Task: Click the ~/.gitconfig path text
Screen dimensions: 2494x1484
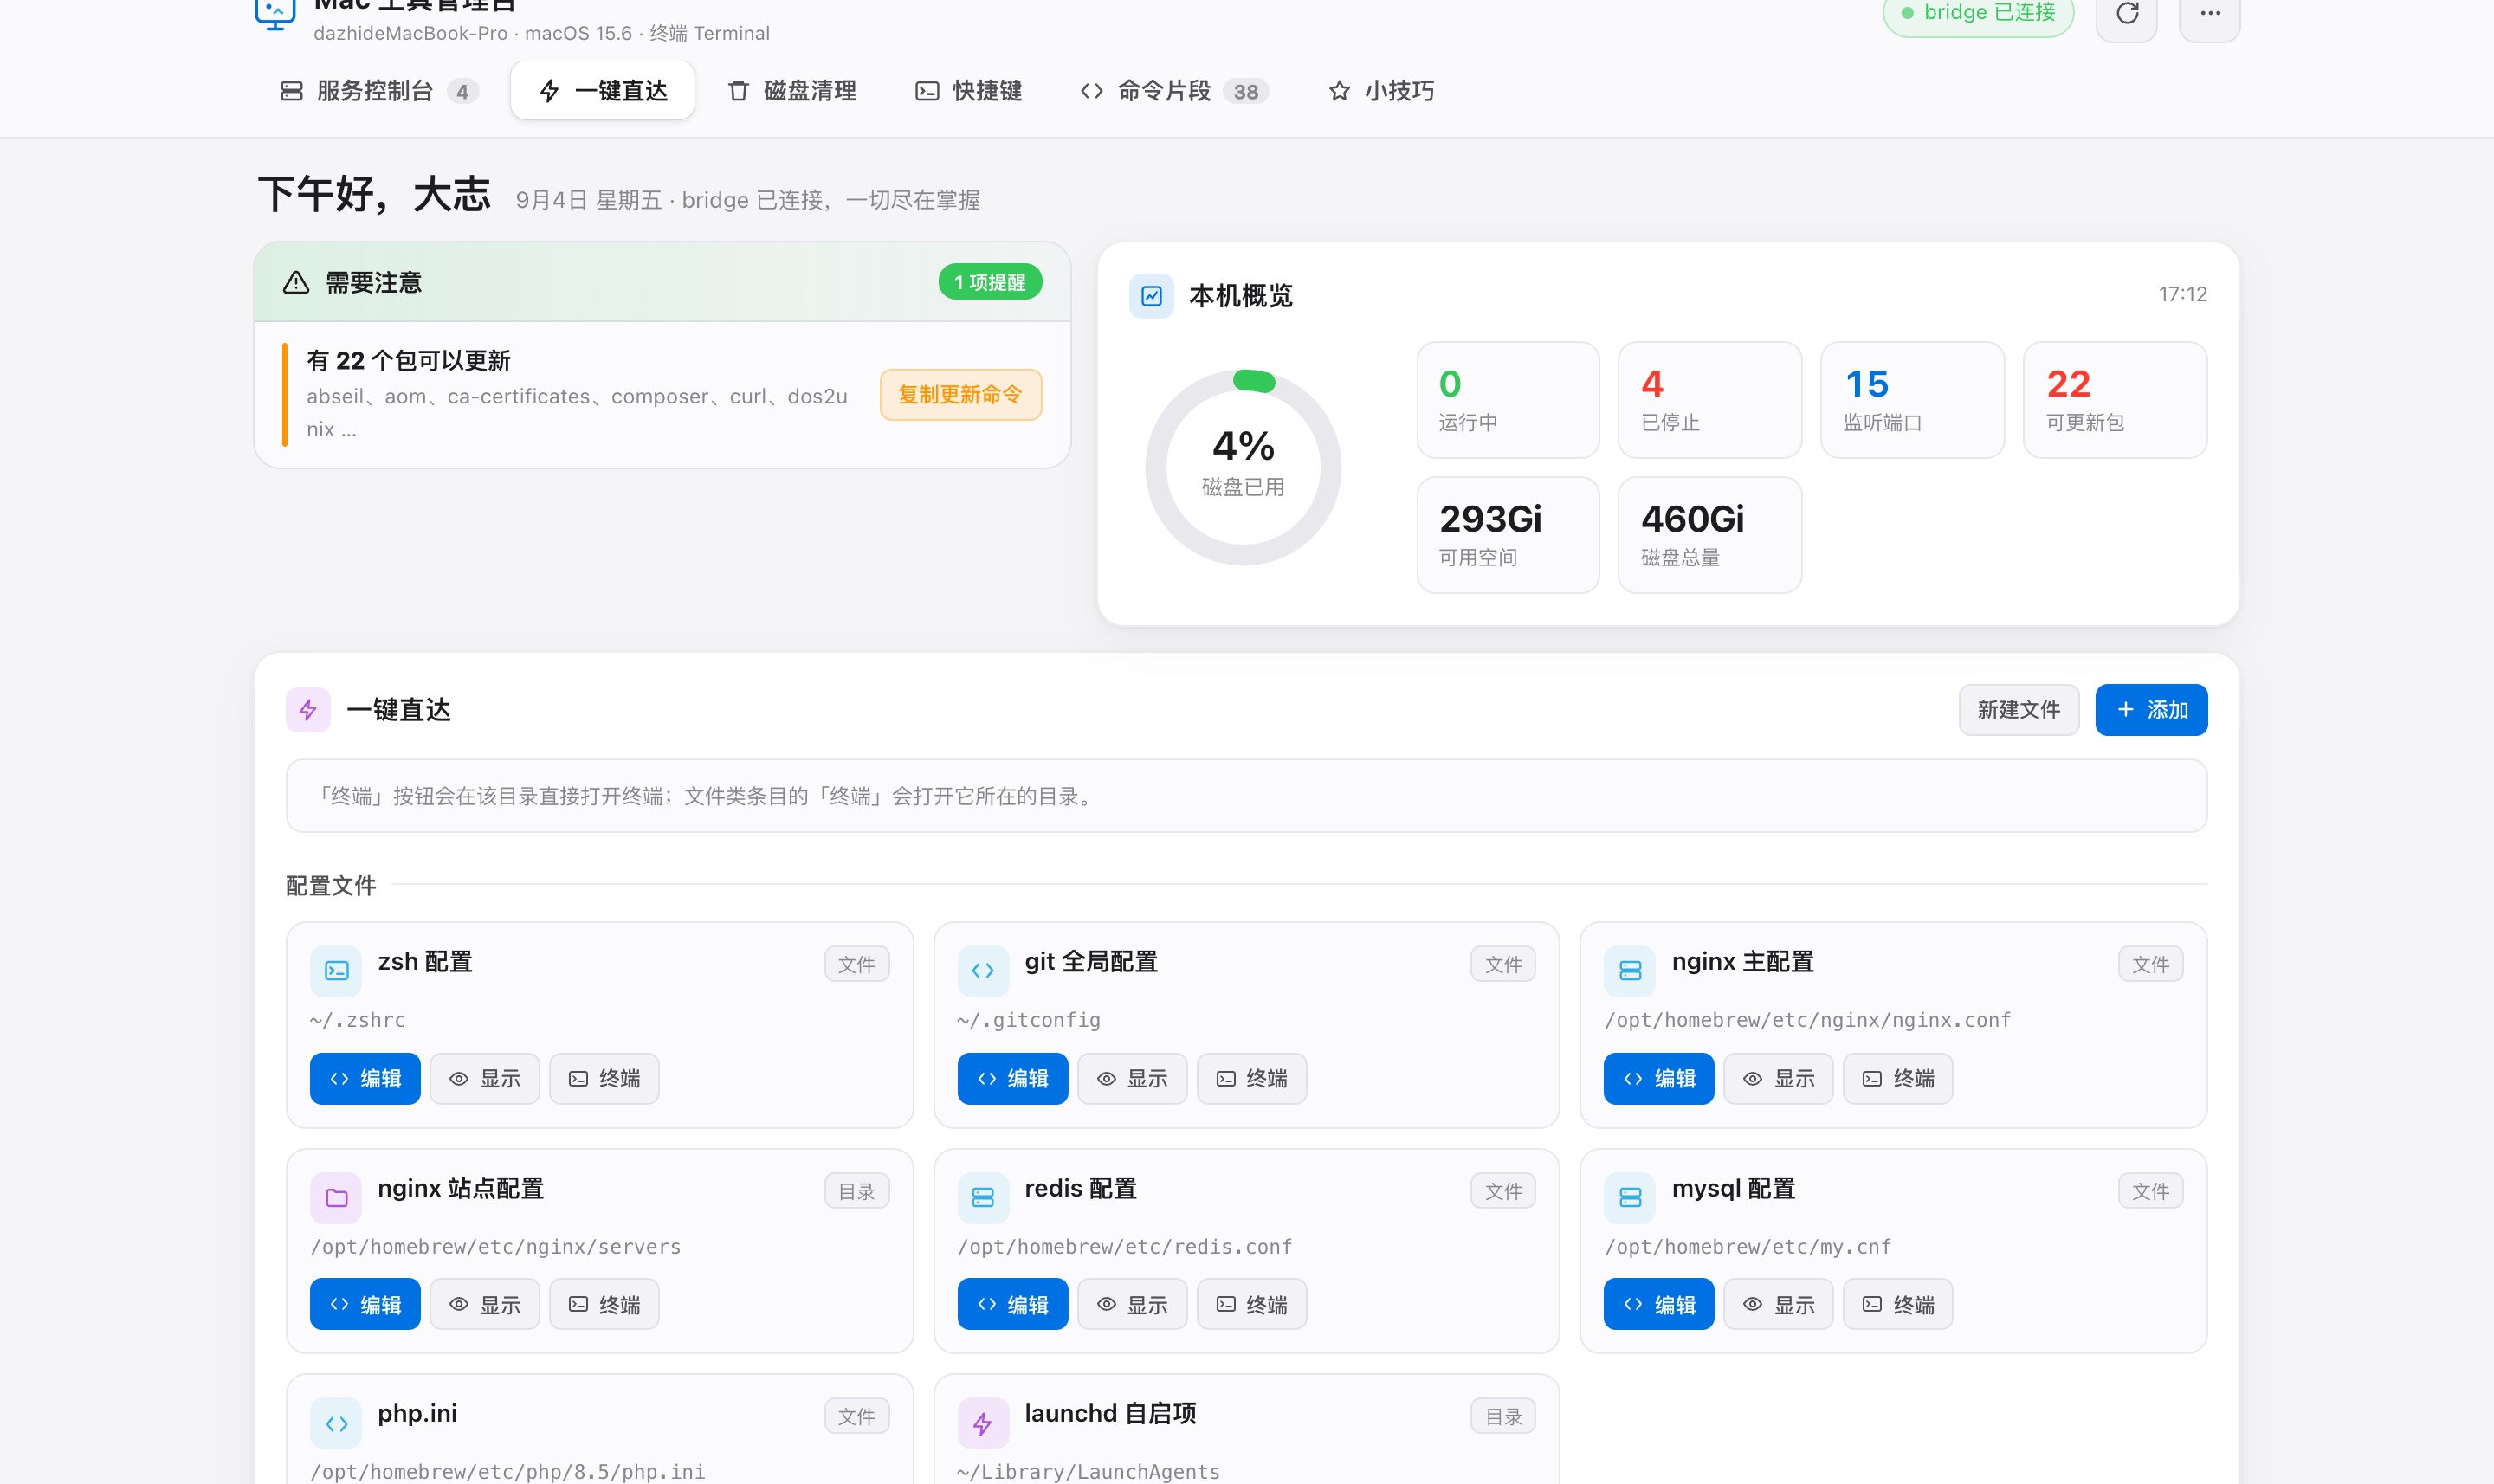Action: [x=1029, y=1020]
